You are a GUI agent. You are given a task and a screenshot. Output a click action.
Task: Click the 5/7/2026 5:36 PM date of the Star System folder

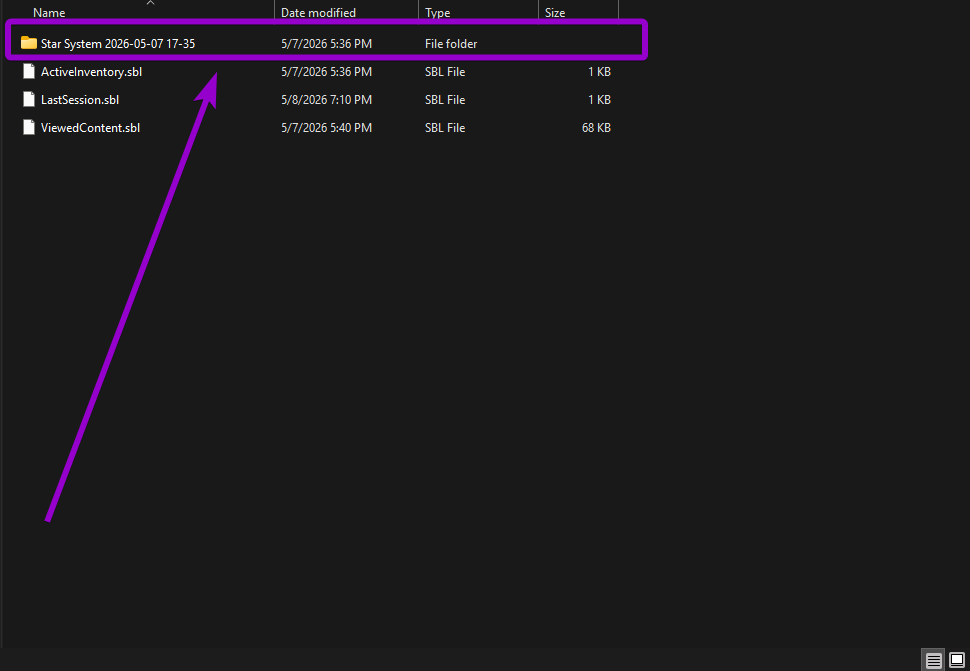pyautogui.click(x=327, y=43)
